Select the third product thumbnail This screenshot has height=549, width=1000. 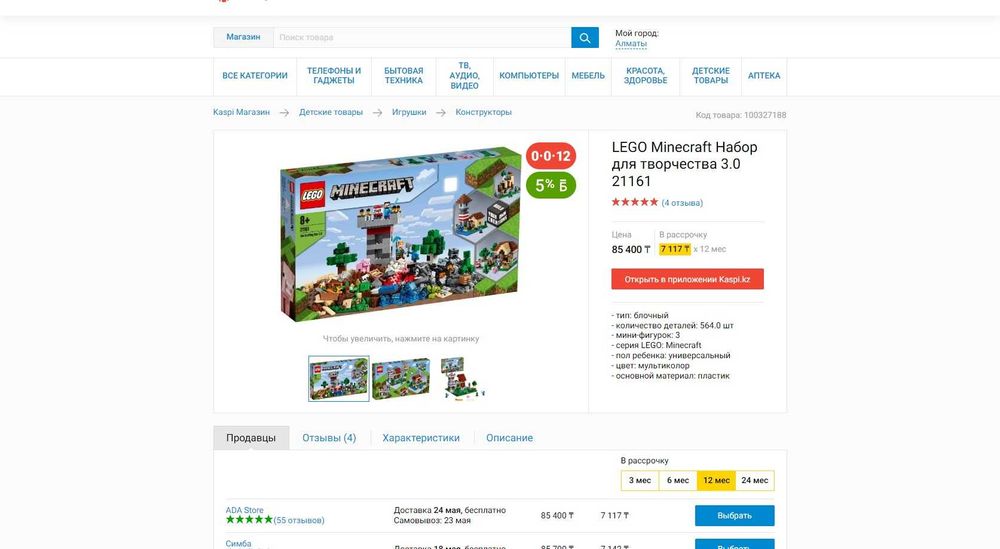point(462,379)
